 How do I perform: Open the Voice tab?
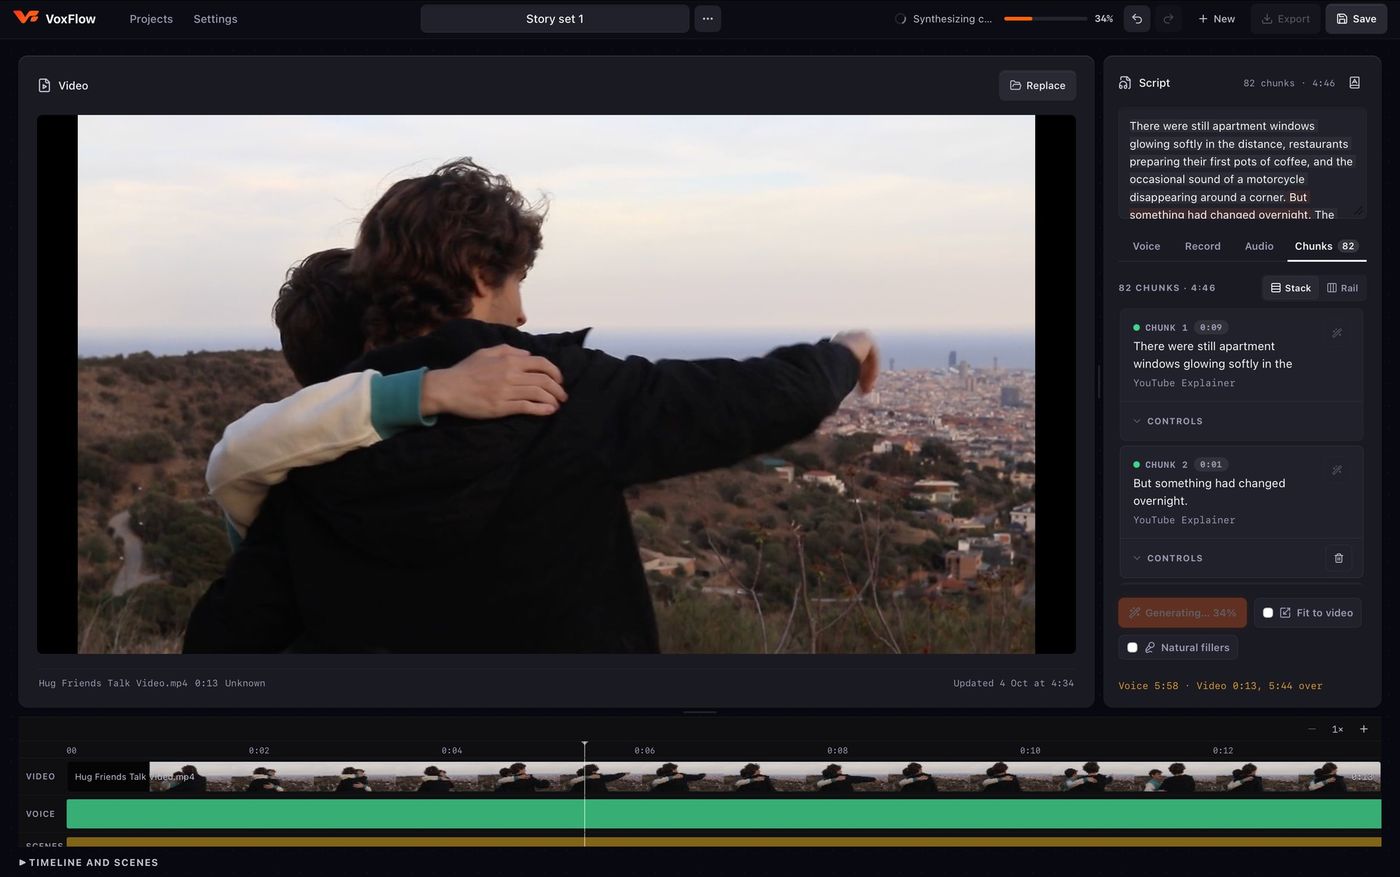pos(1146,246)
